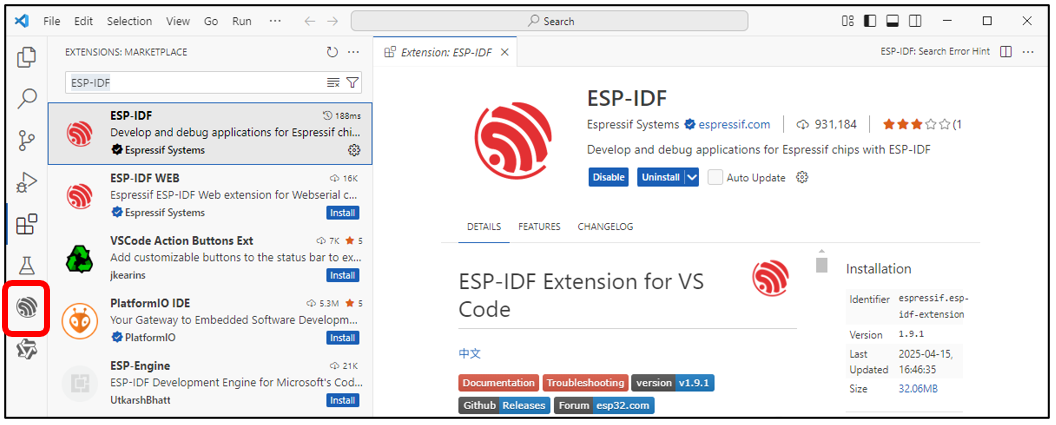The image size is (1056, 425).
Task: Install VSCode Action Buttons Ext
Action: (343, 275)
